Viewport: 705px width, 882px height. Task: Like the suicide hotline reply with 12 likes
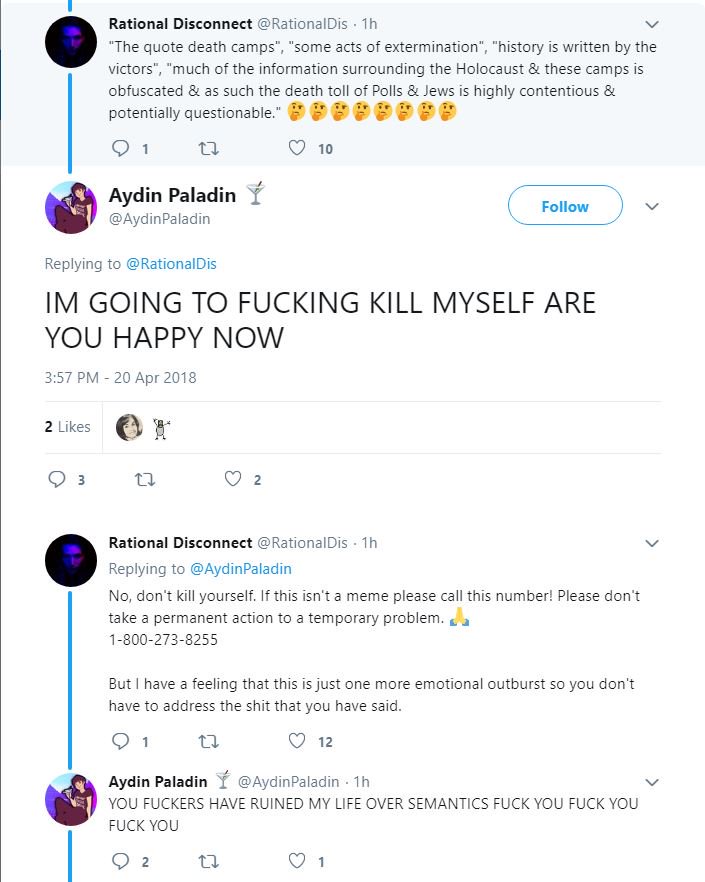tap(297, 741)
